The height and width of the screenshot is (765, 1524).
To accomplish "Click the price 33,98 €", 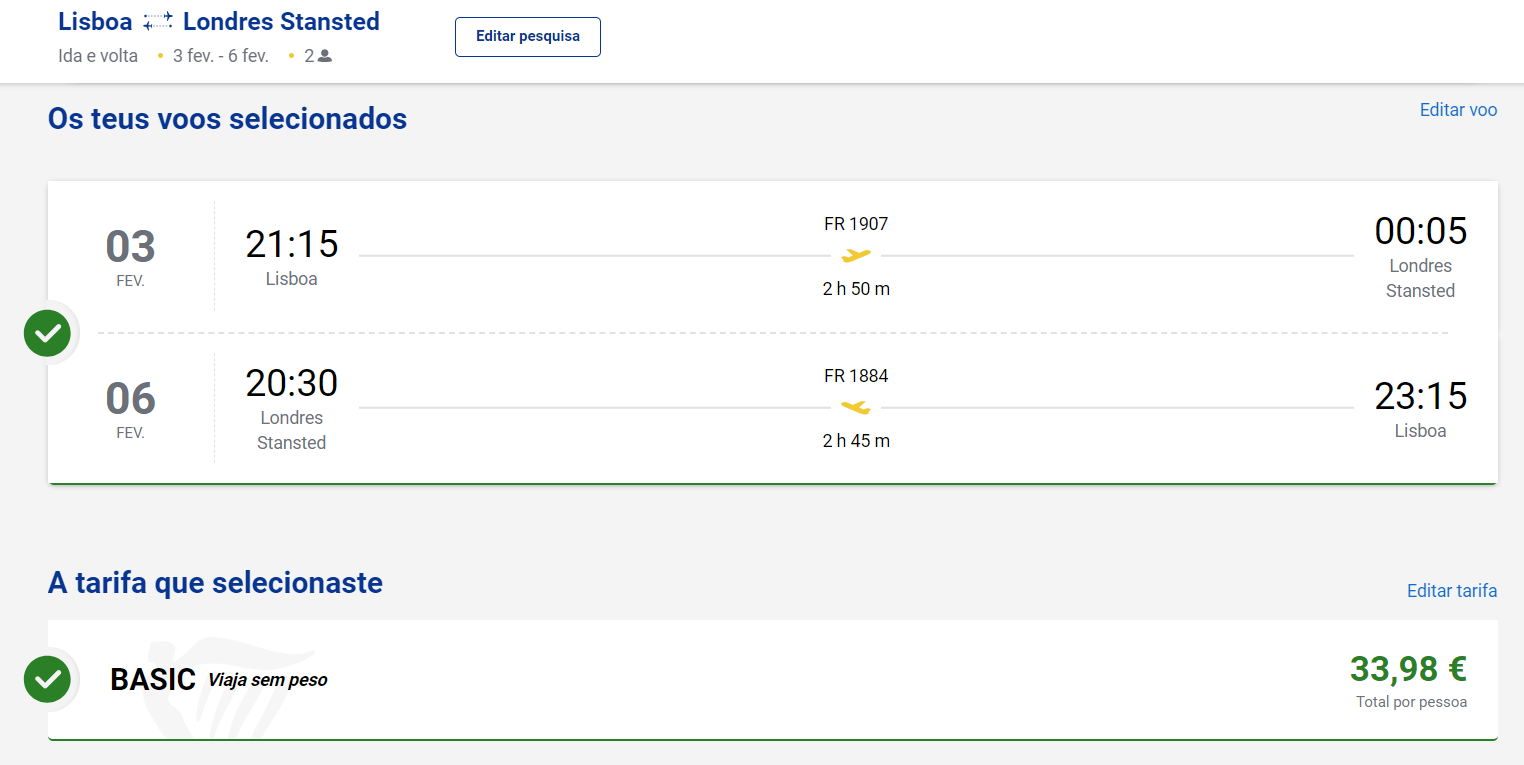I will [x=1408, y=668].
